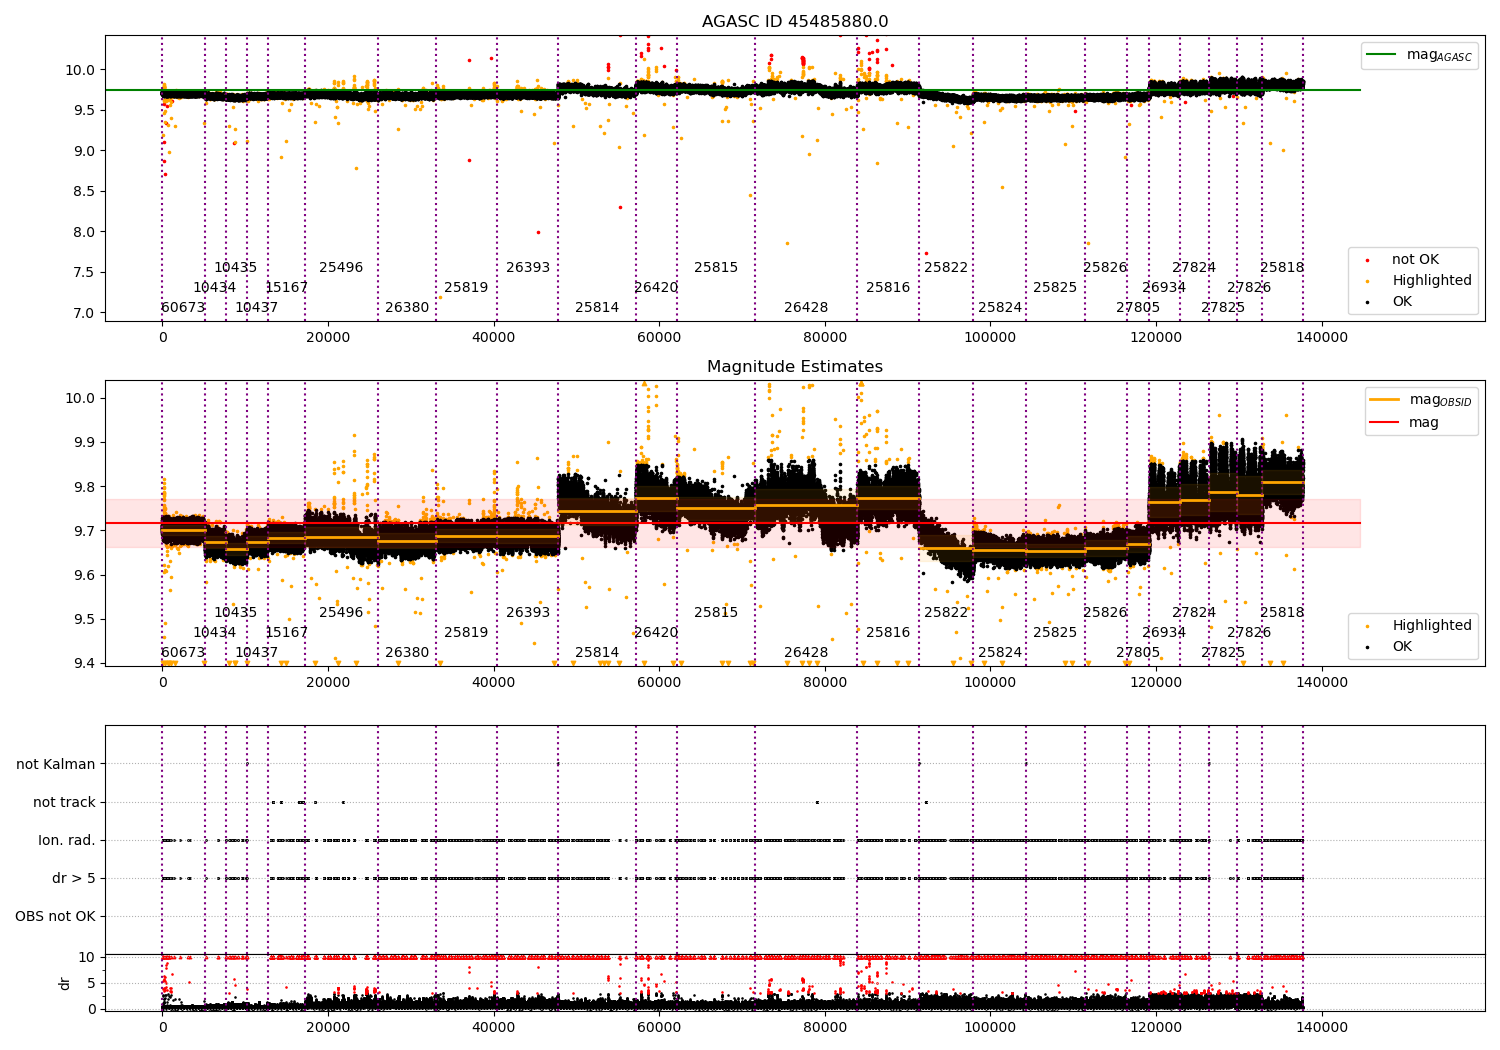Screen dimensions: 1500x1050
Task: Click obsid label 26393 in Magnitude Estimates plot
Action: 528,613
